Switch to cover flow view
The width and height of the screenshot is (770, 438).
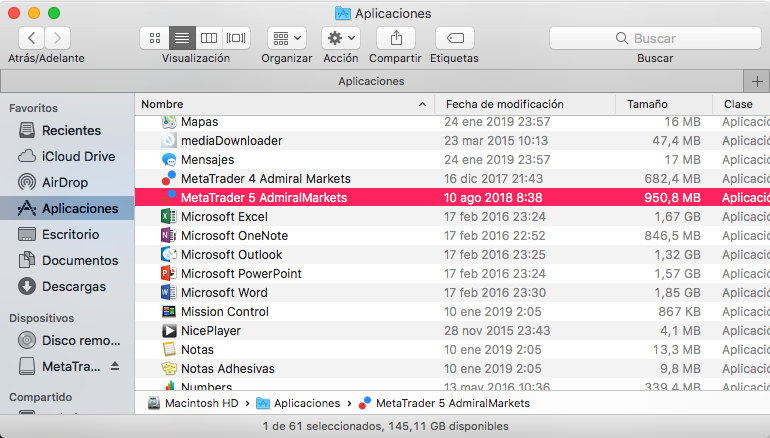click(x=236, y=38)
